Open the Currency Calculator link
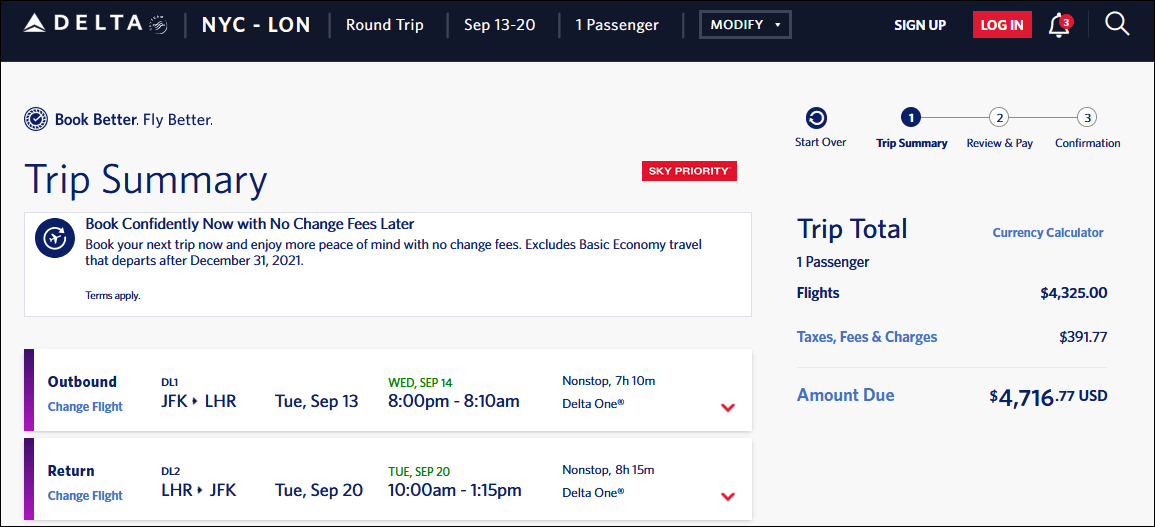The width and height of the screenshot is (1155, 527). click(1047, 232)
